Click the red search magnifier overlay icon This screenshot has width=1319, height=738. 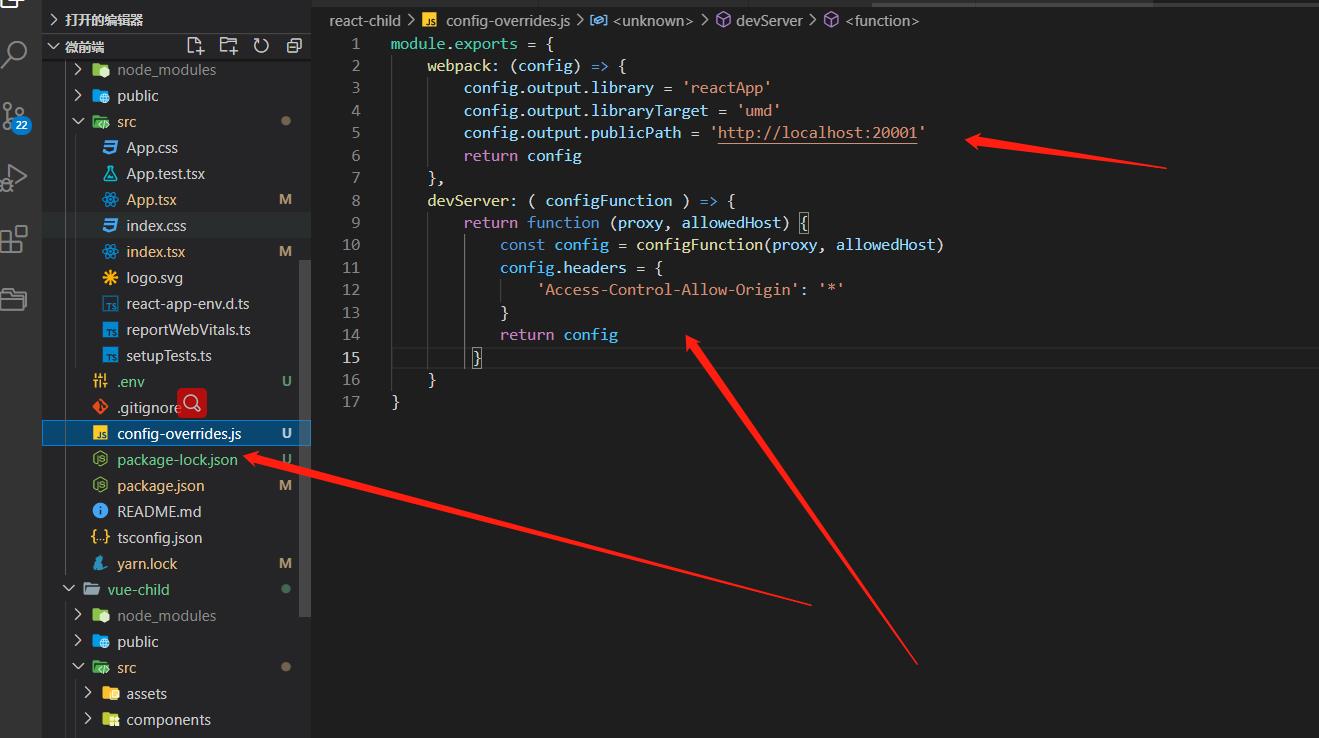[192, 403]
